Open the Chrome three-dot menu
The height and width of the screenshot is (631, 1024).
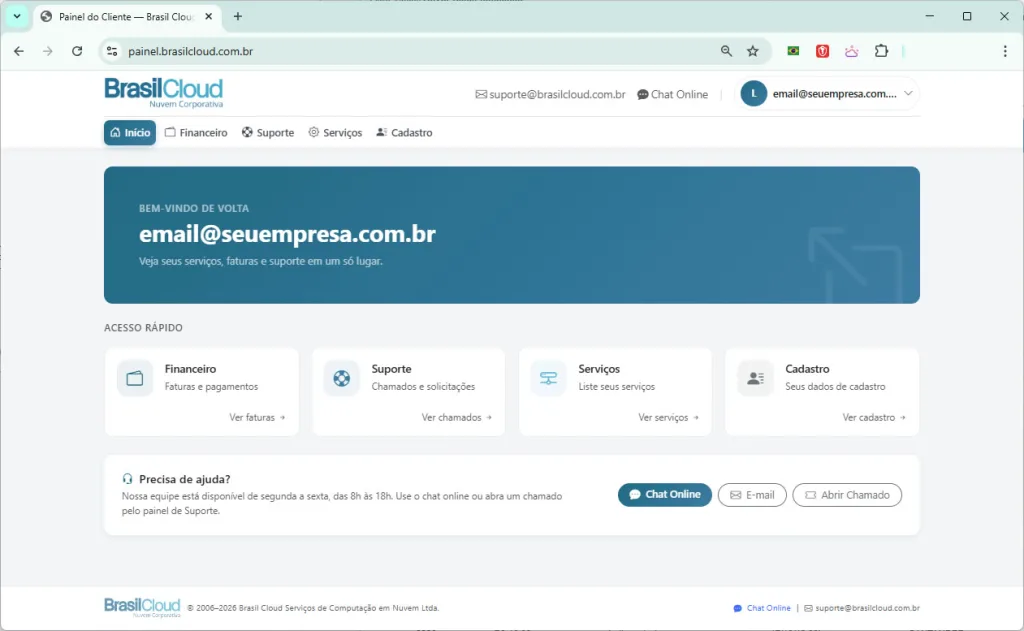(1004, 50)
